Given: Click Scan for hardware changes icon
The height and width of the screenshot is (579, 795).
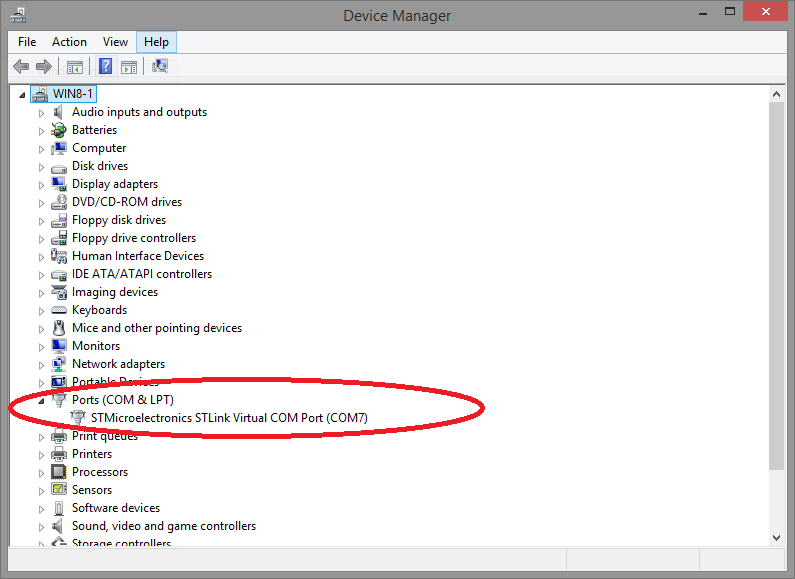Looking at the screenshot, I should point(160,67).
